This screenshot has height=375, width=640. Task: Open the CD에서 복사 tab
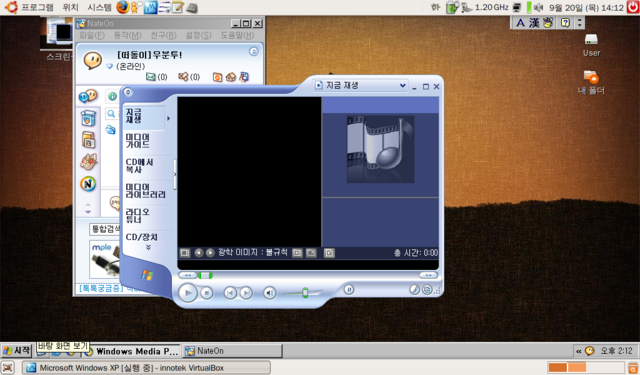[x=140, y=166]
